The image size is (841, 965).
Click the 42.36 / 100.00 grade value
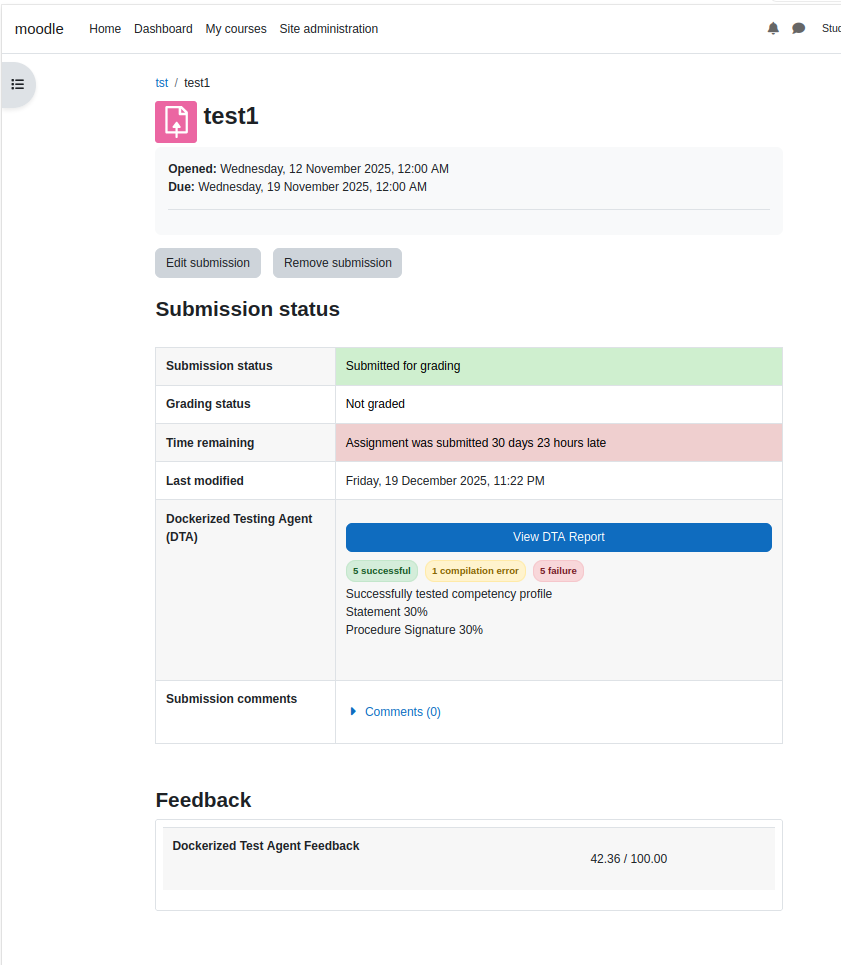pos(628,859)
